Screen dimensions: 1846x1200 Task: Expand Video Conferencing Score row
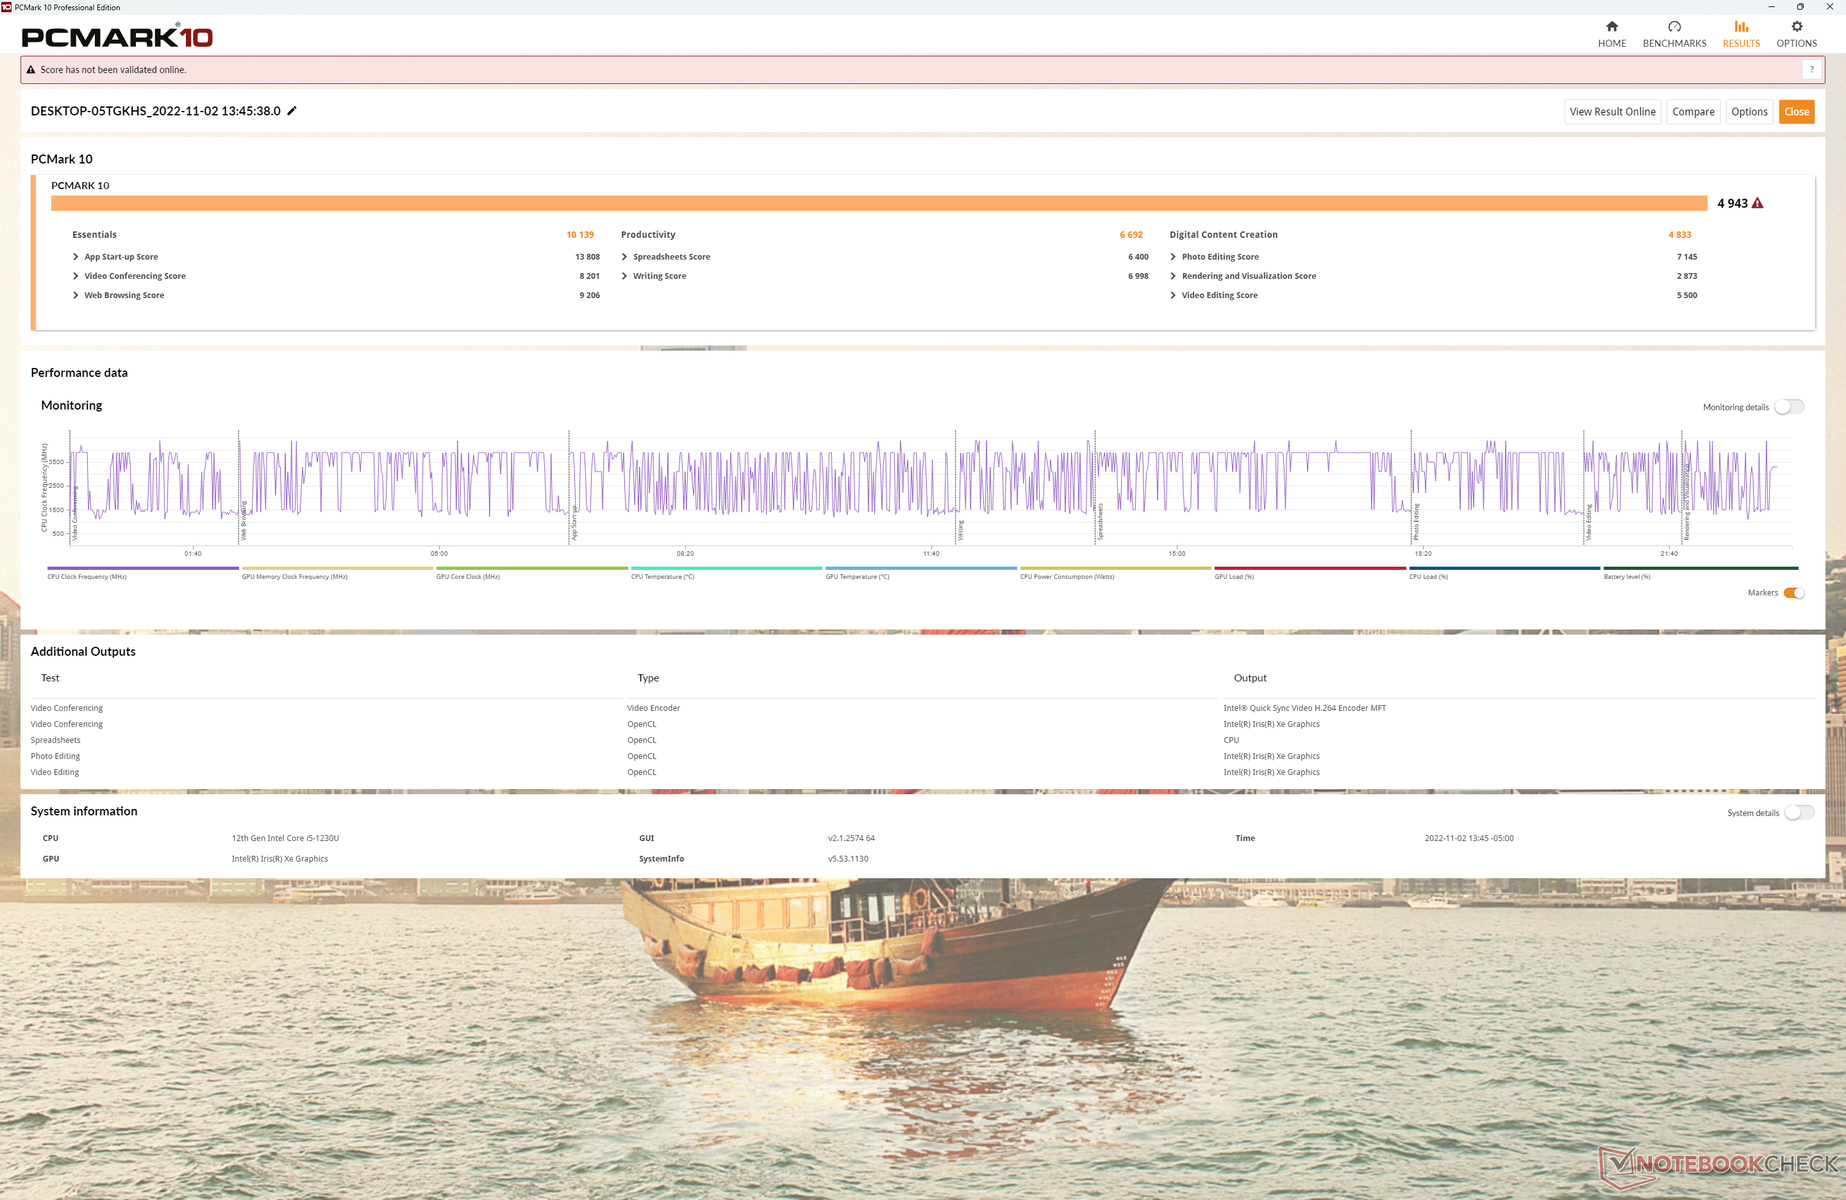76,276
